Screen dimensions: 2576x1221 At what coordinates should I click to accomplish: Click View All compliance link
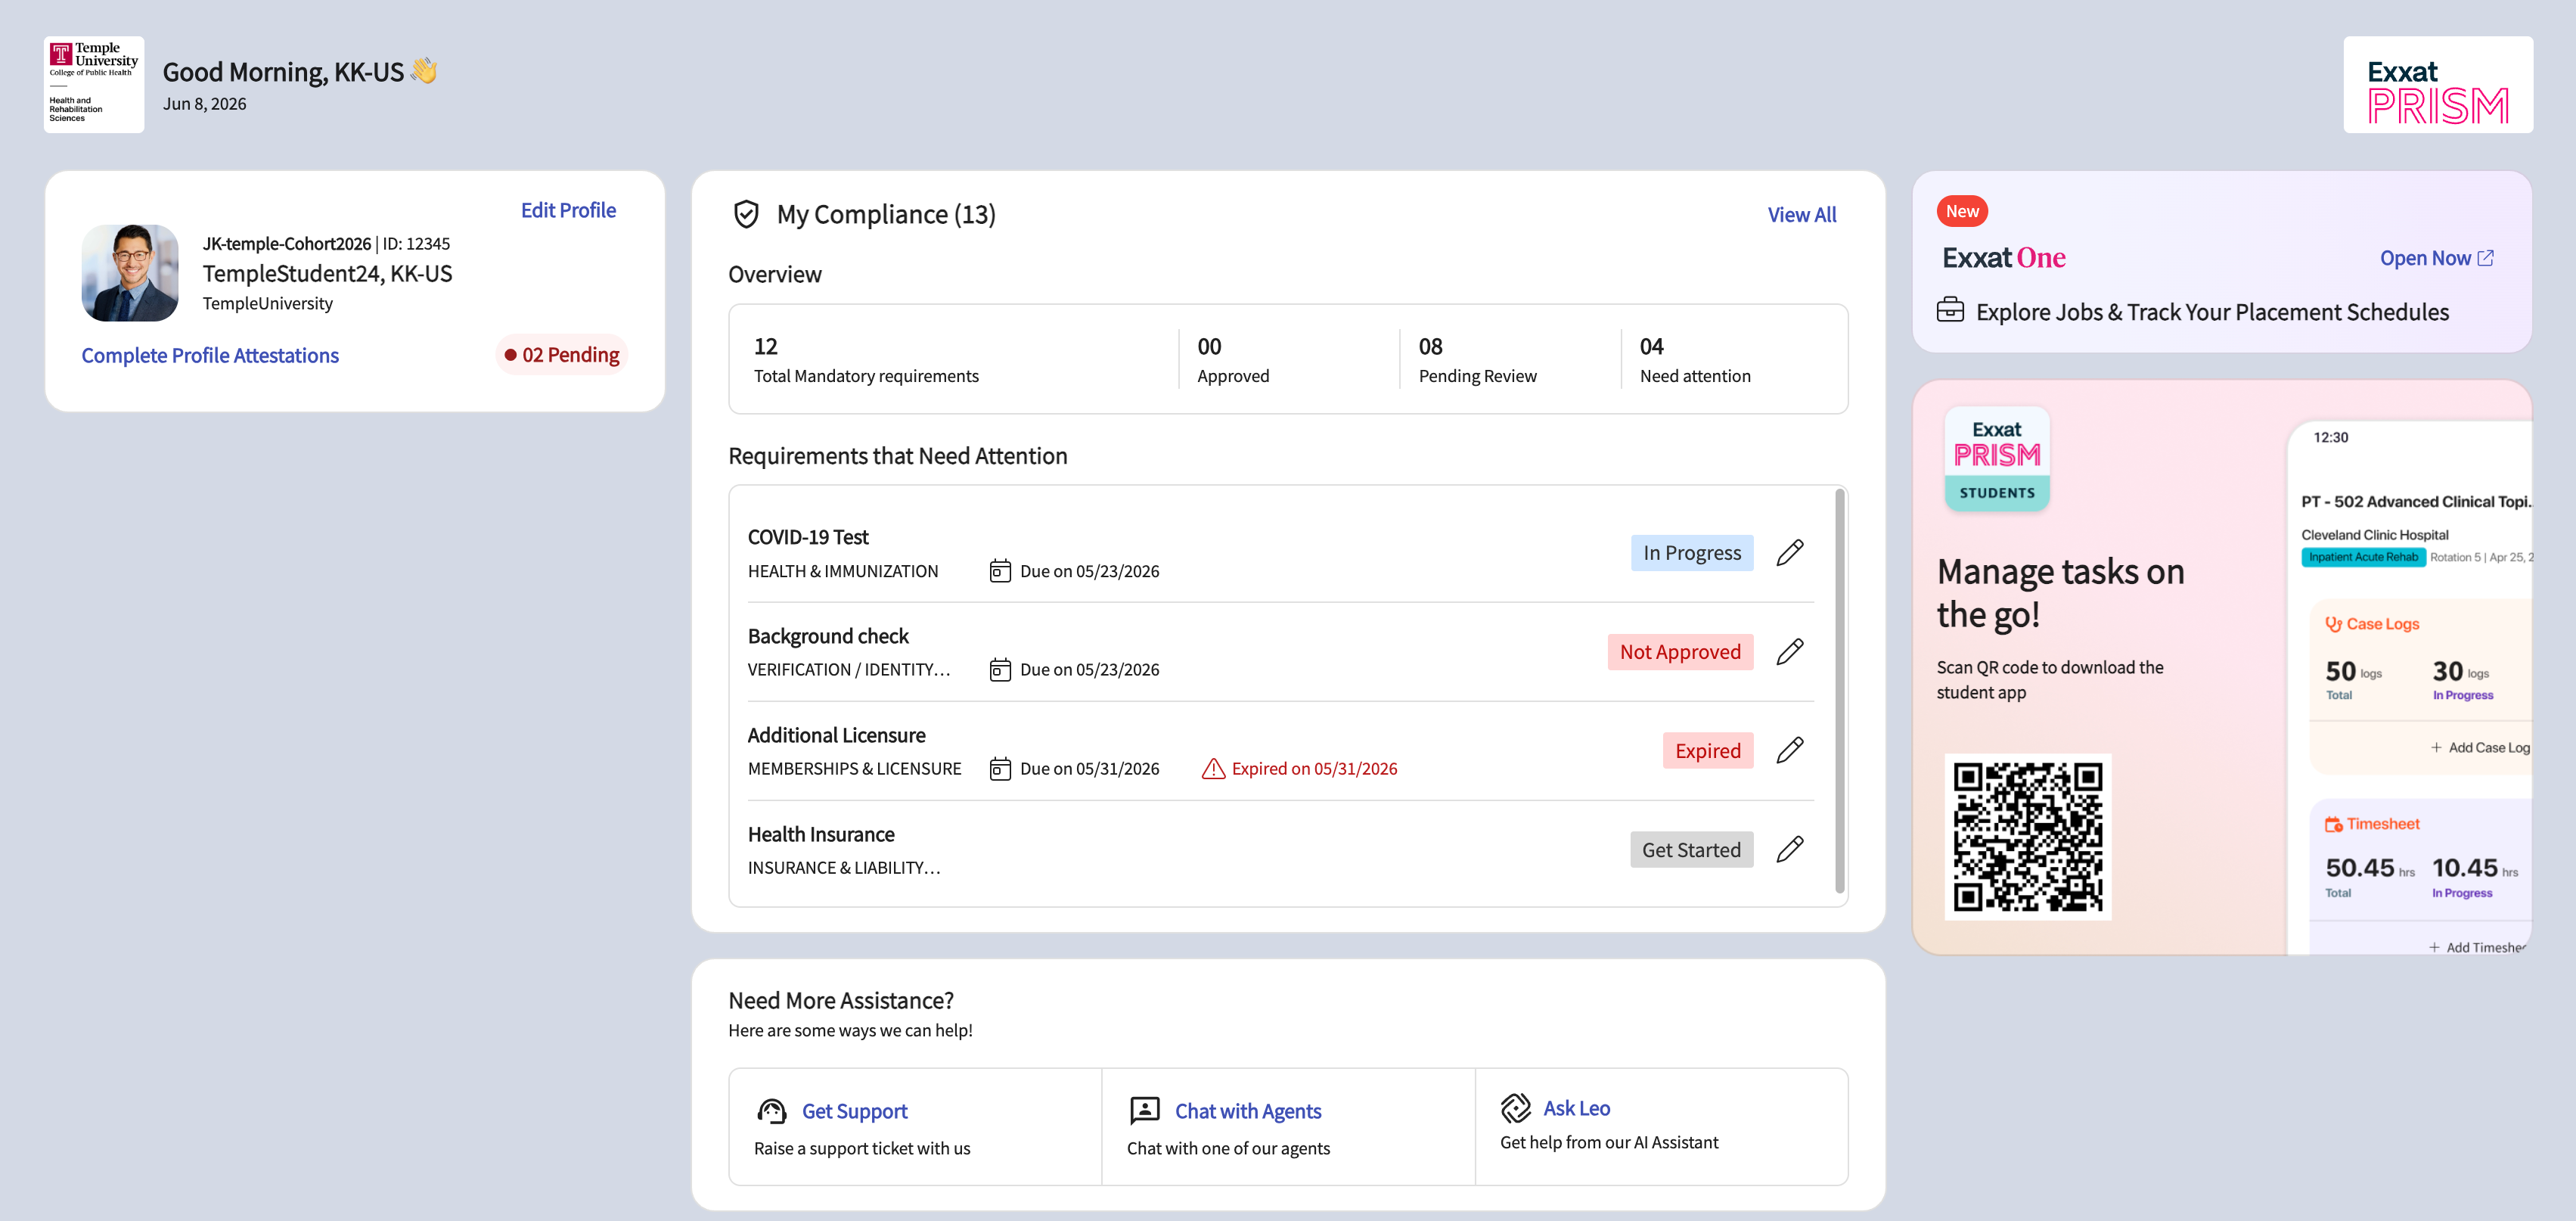click(x=1802, y=214)
